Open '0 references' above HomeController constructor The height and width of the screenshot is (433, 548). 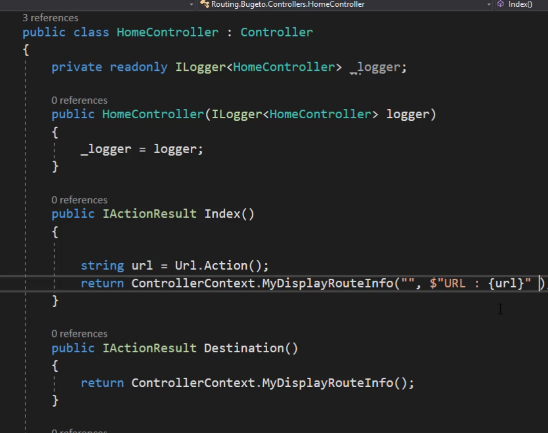click(x=79, y=101)
